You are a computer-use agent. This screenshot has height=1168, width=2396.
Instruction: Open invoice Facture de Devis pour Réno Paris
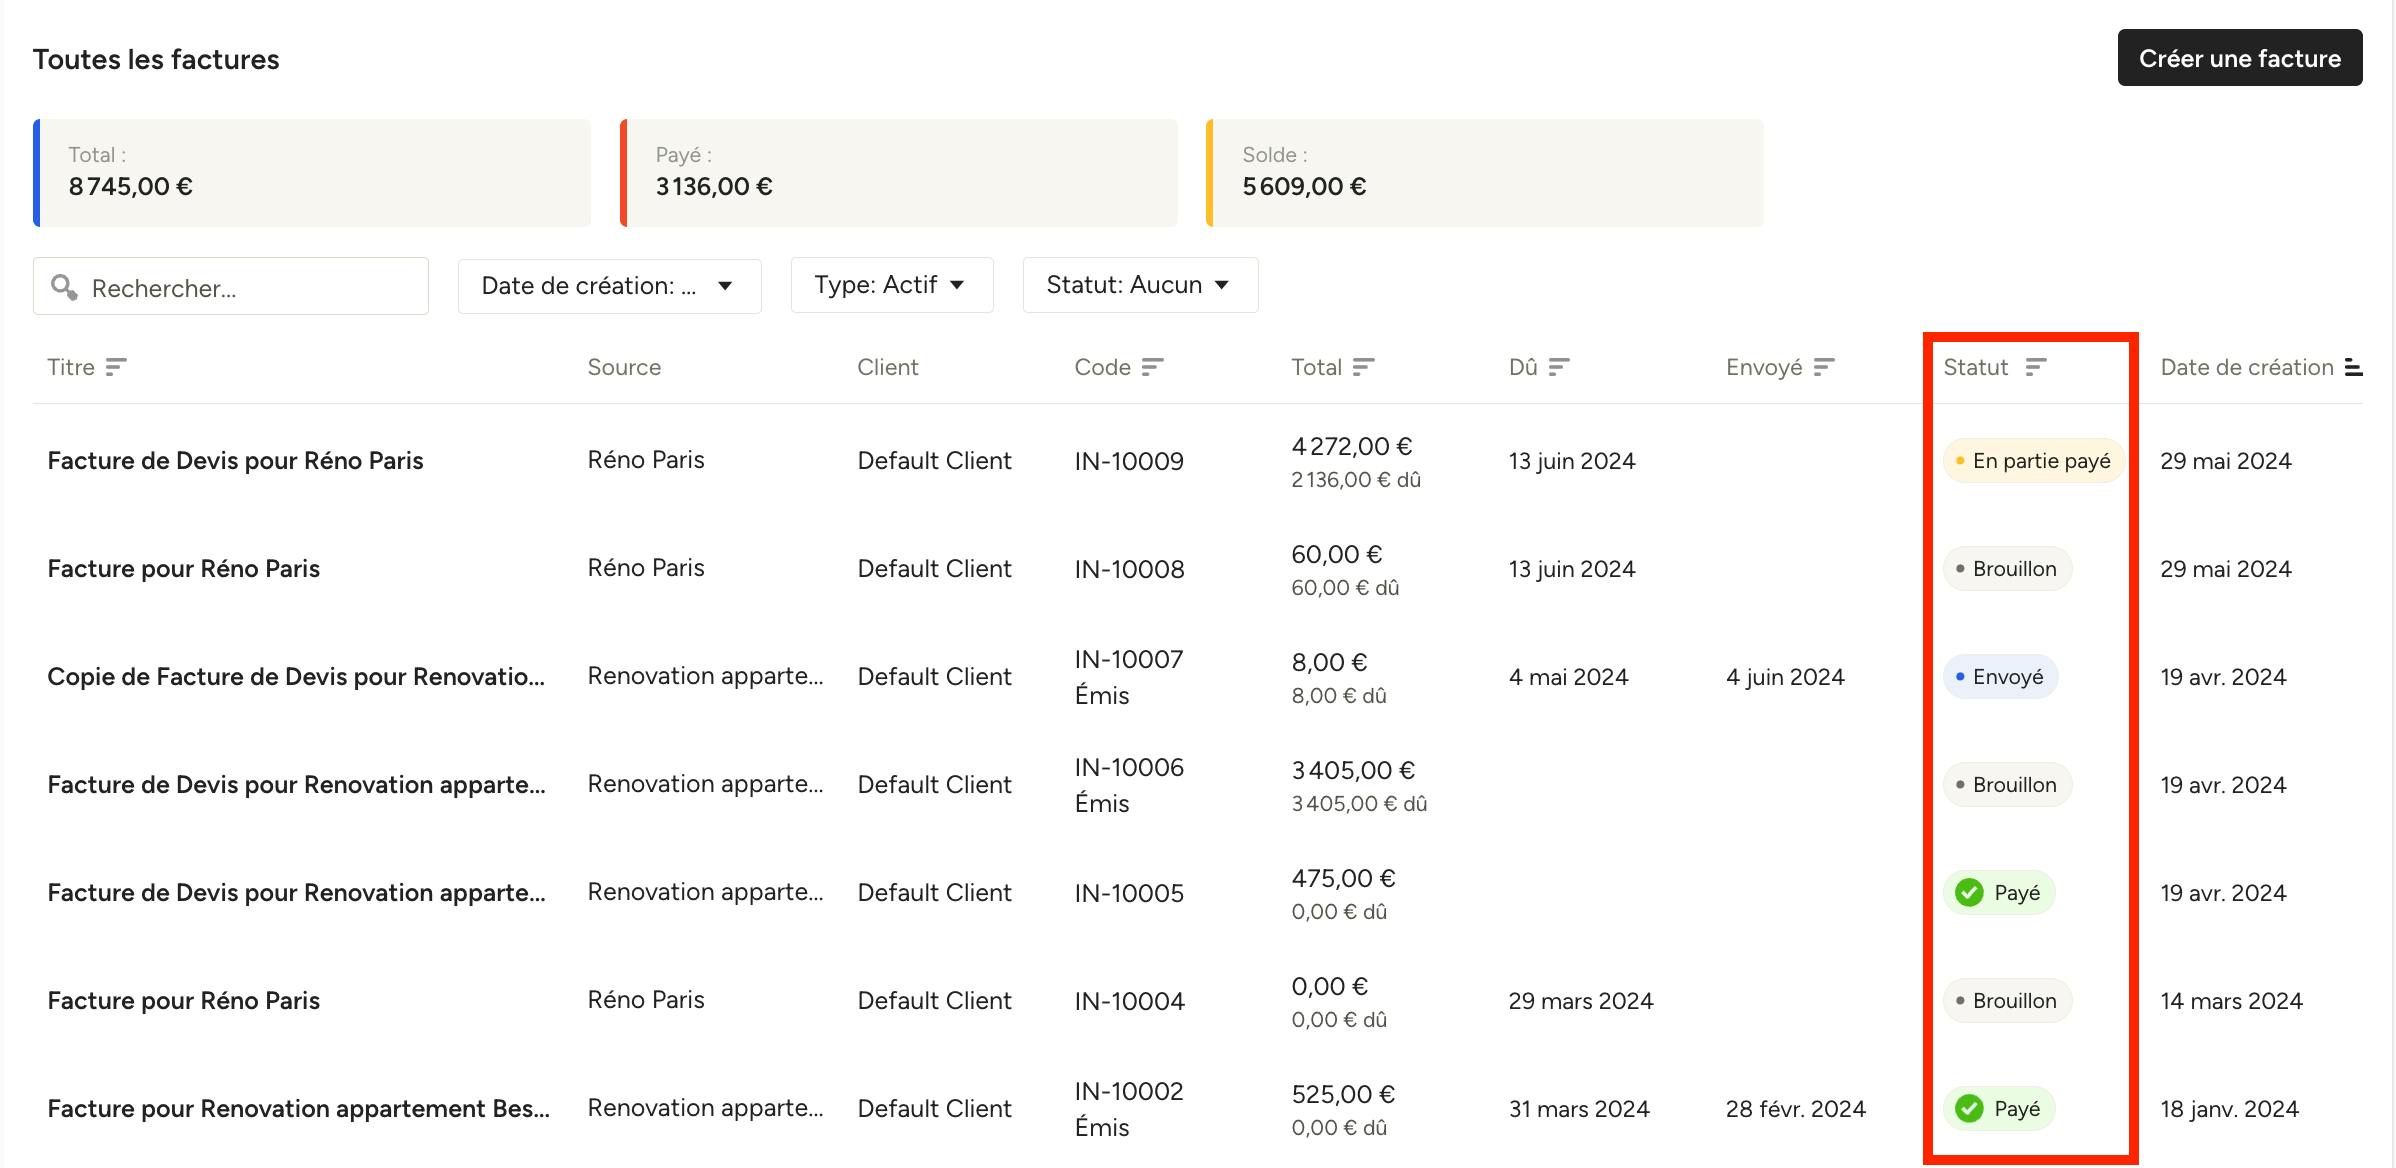tap(236, 460)
